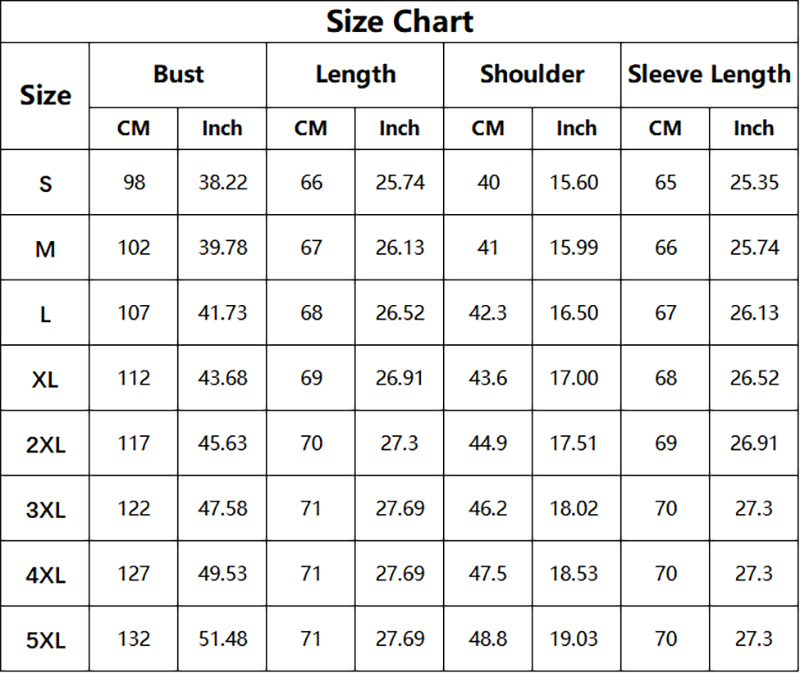This screenshot has width=800, height=673.
Task: Select the Size header cell
Action: pos(45,96)
